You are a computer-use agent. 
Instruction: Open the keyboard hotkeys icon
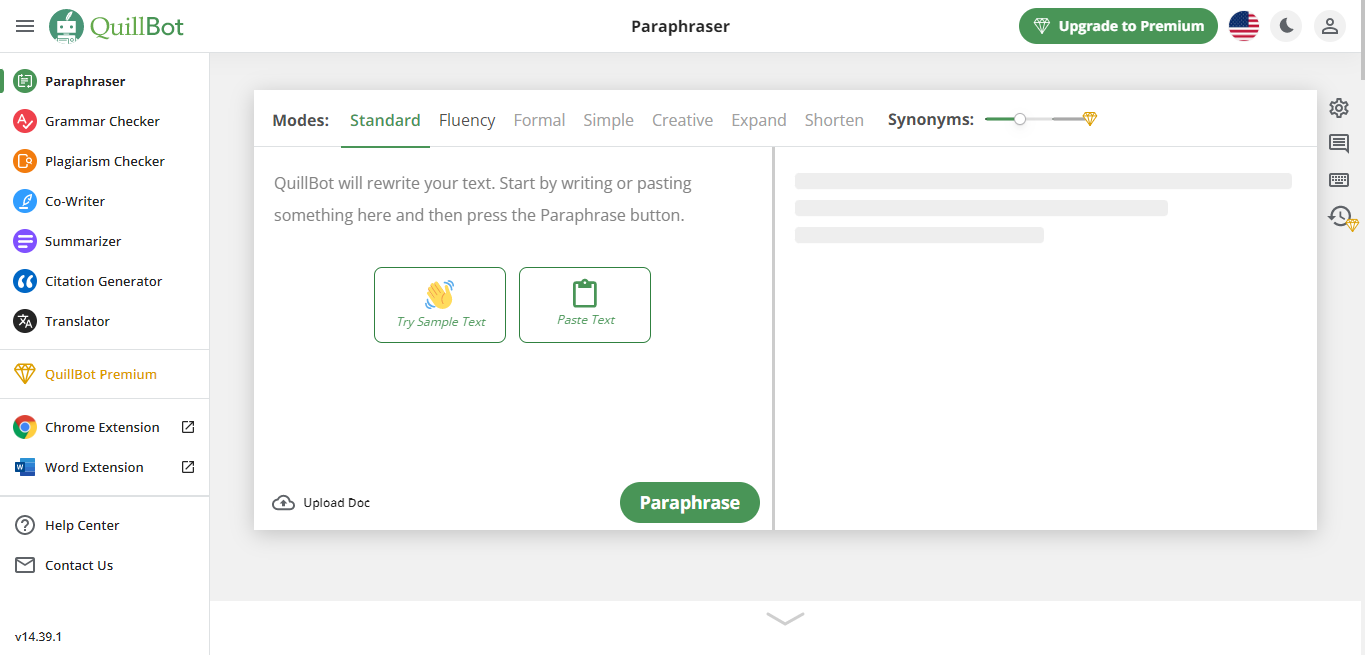1339,180
